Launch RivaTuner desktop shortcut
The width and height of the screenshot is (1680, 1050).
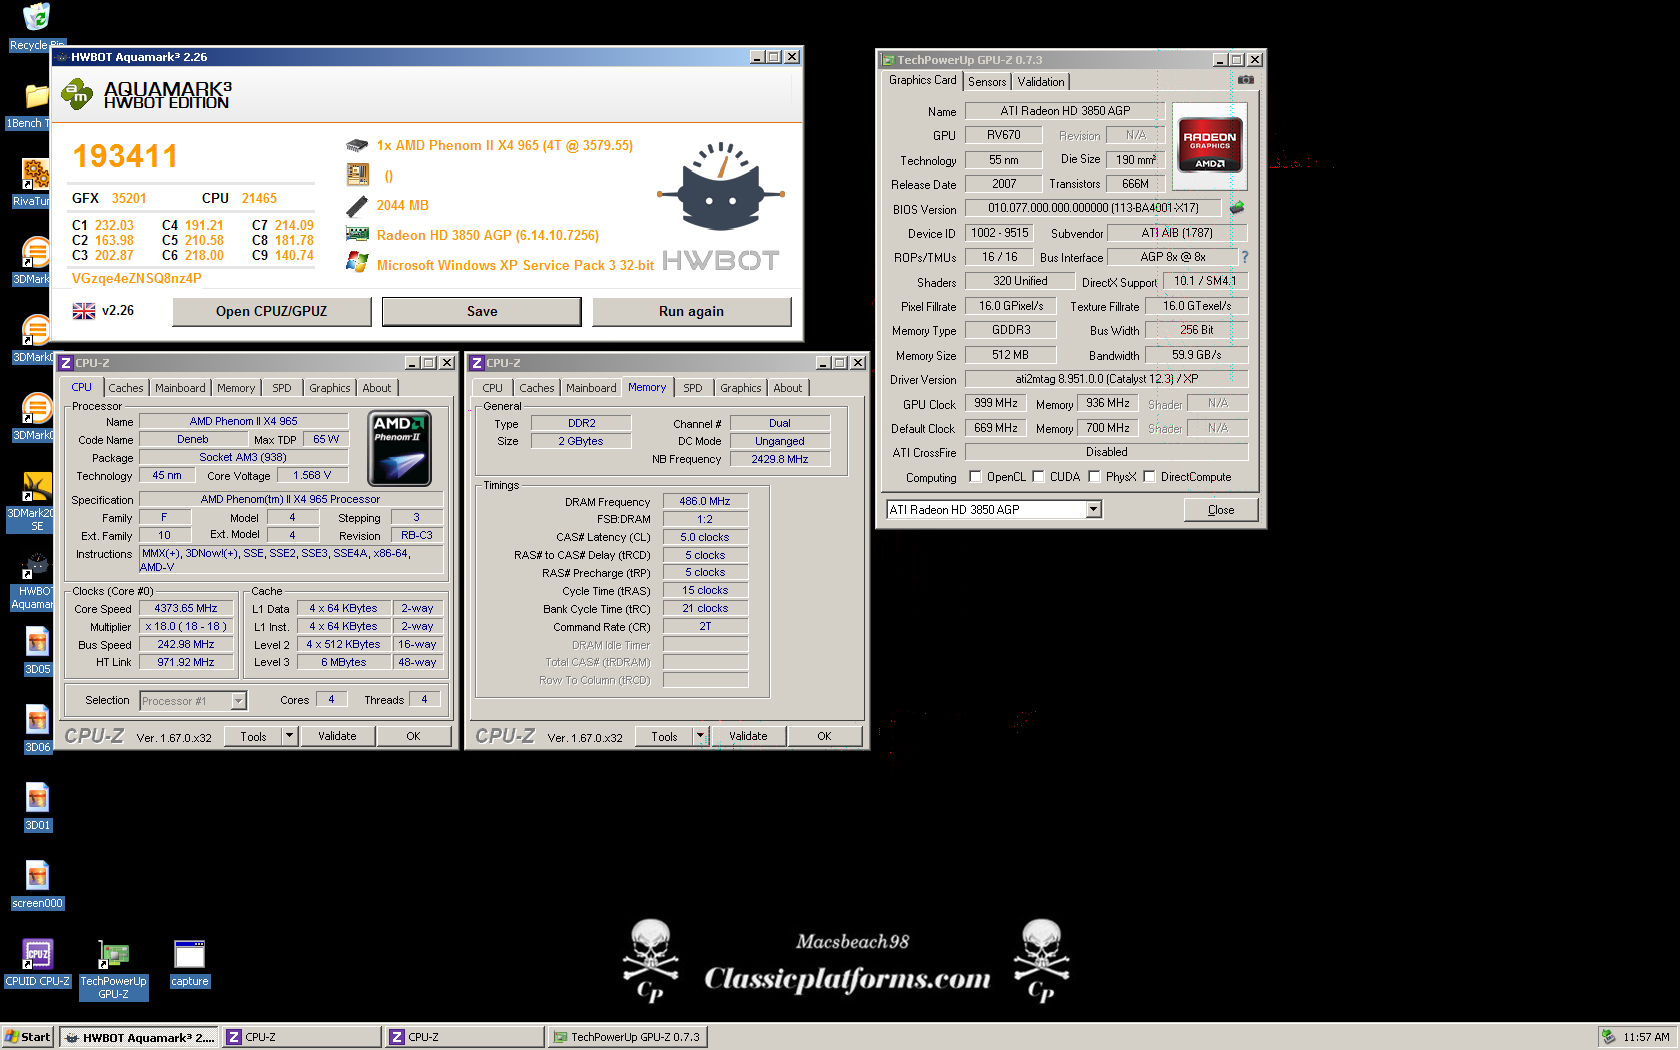36,174
